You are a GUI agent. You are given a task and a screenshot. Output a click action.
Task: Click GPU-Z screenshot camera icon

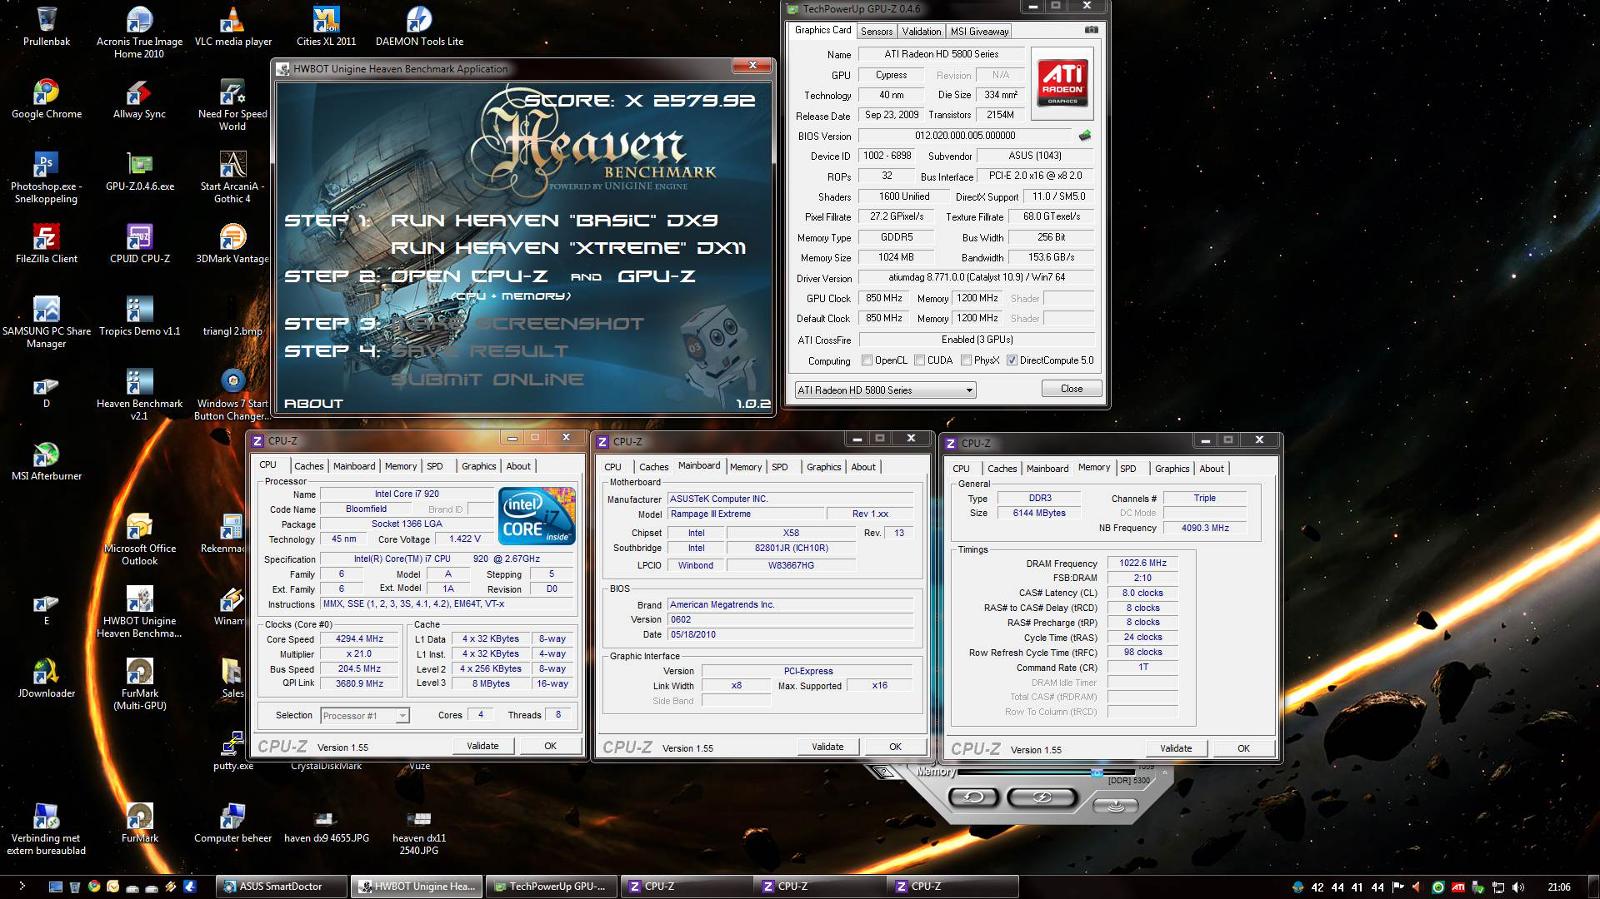point(1091,30)
